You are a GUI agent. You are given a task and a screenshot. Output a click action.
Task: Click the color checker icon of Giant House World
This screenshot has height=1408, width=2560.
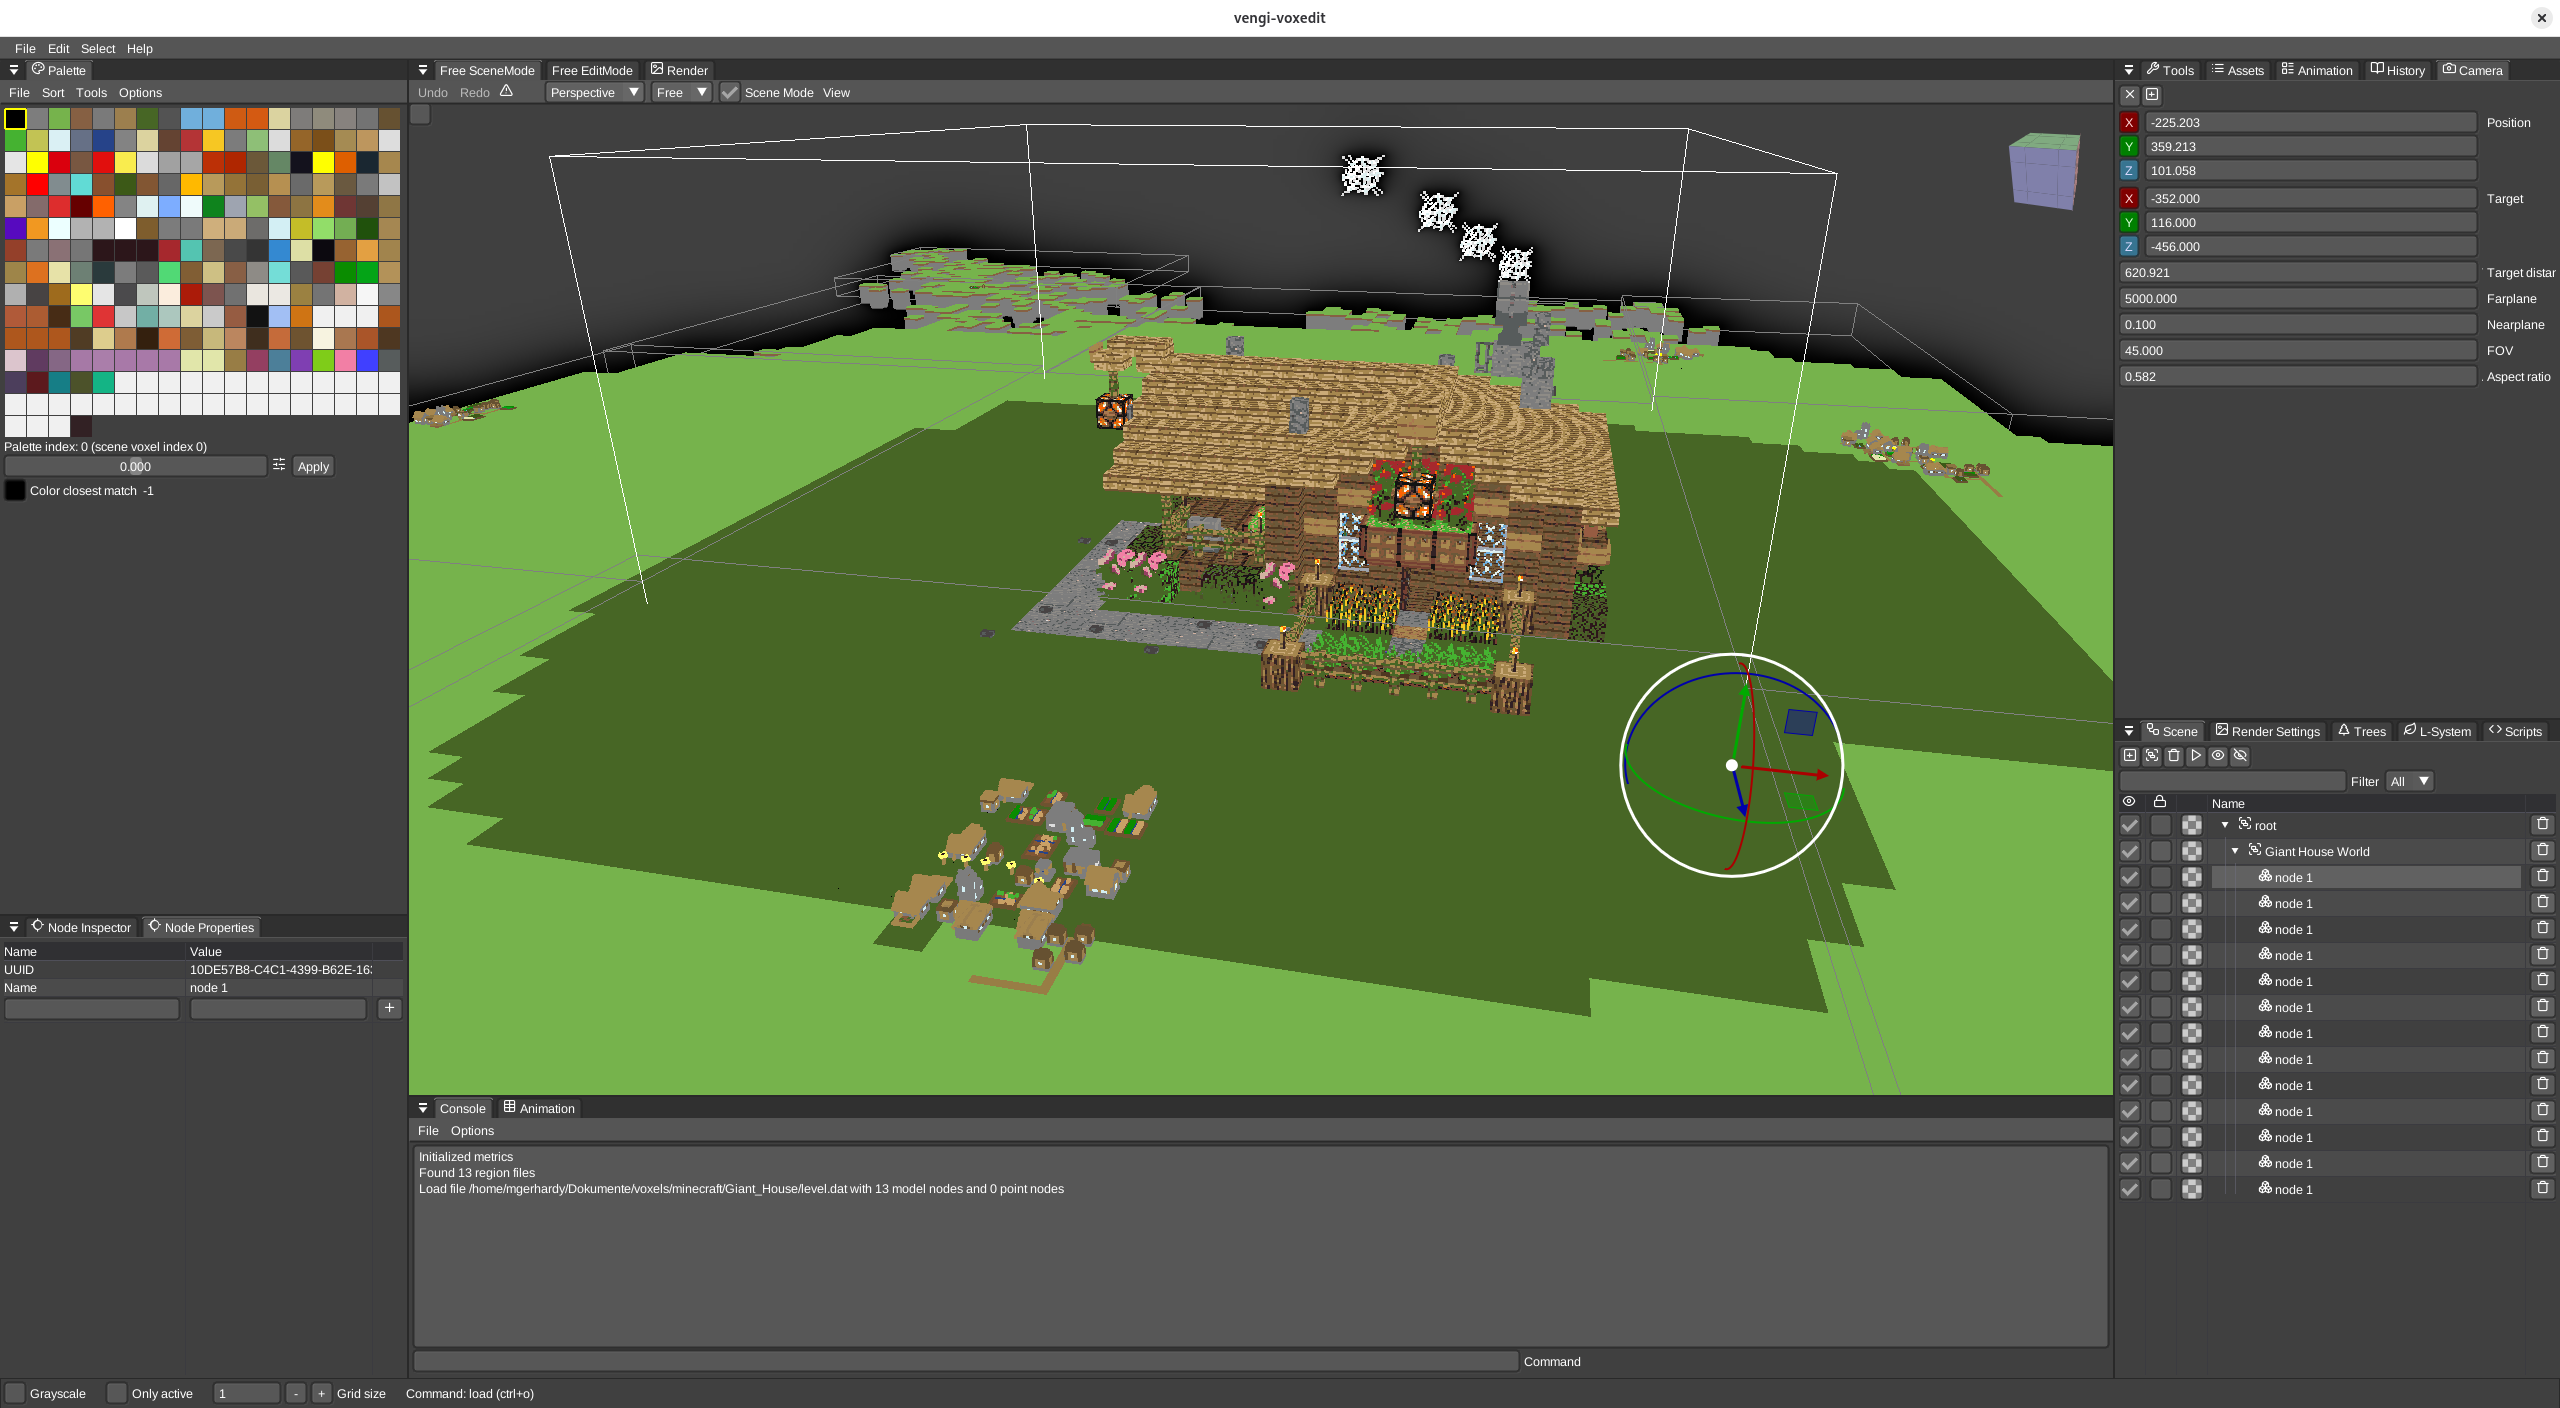(2192, 851)
